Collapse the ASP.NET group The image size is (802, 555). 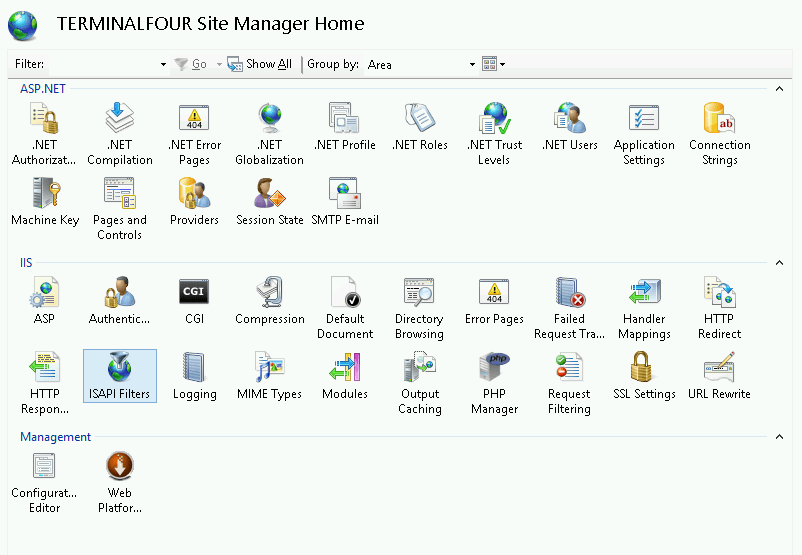(779, 89)
